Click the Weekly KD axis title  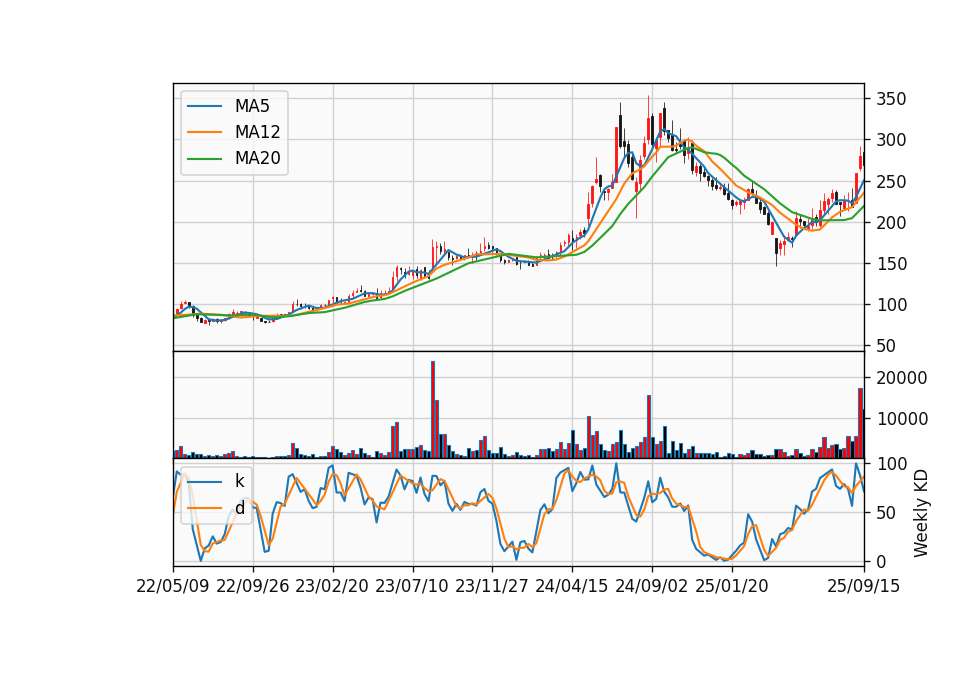coord(921,513)
